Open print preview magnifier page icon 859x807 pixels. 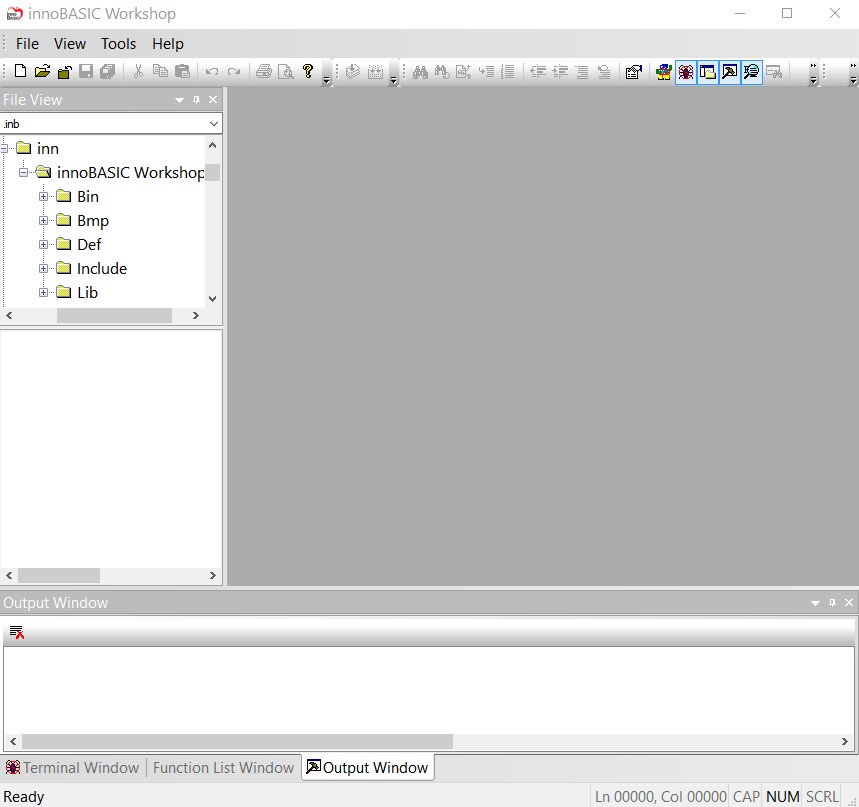point(285,71)
